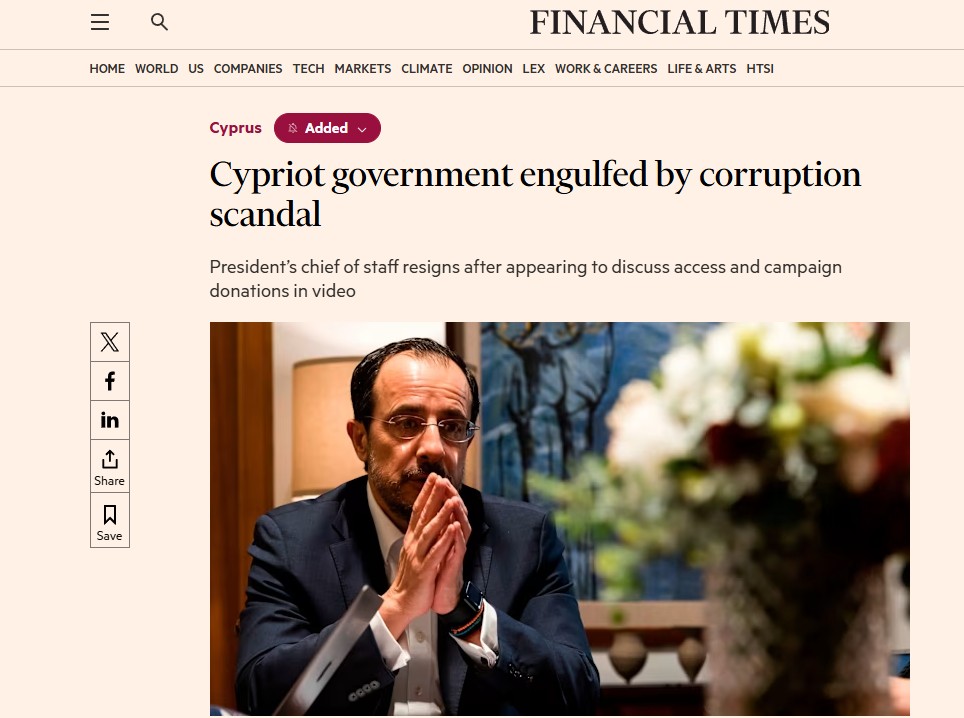Open the WORK & CAREERS section
This screenshot has height=718, width=964.
pos(606,68)
